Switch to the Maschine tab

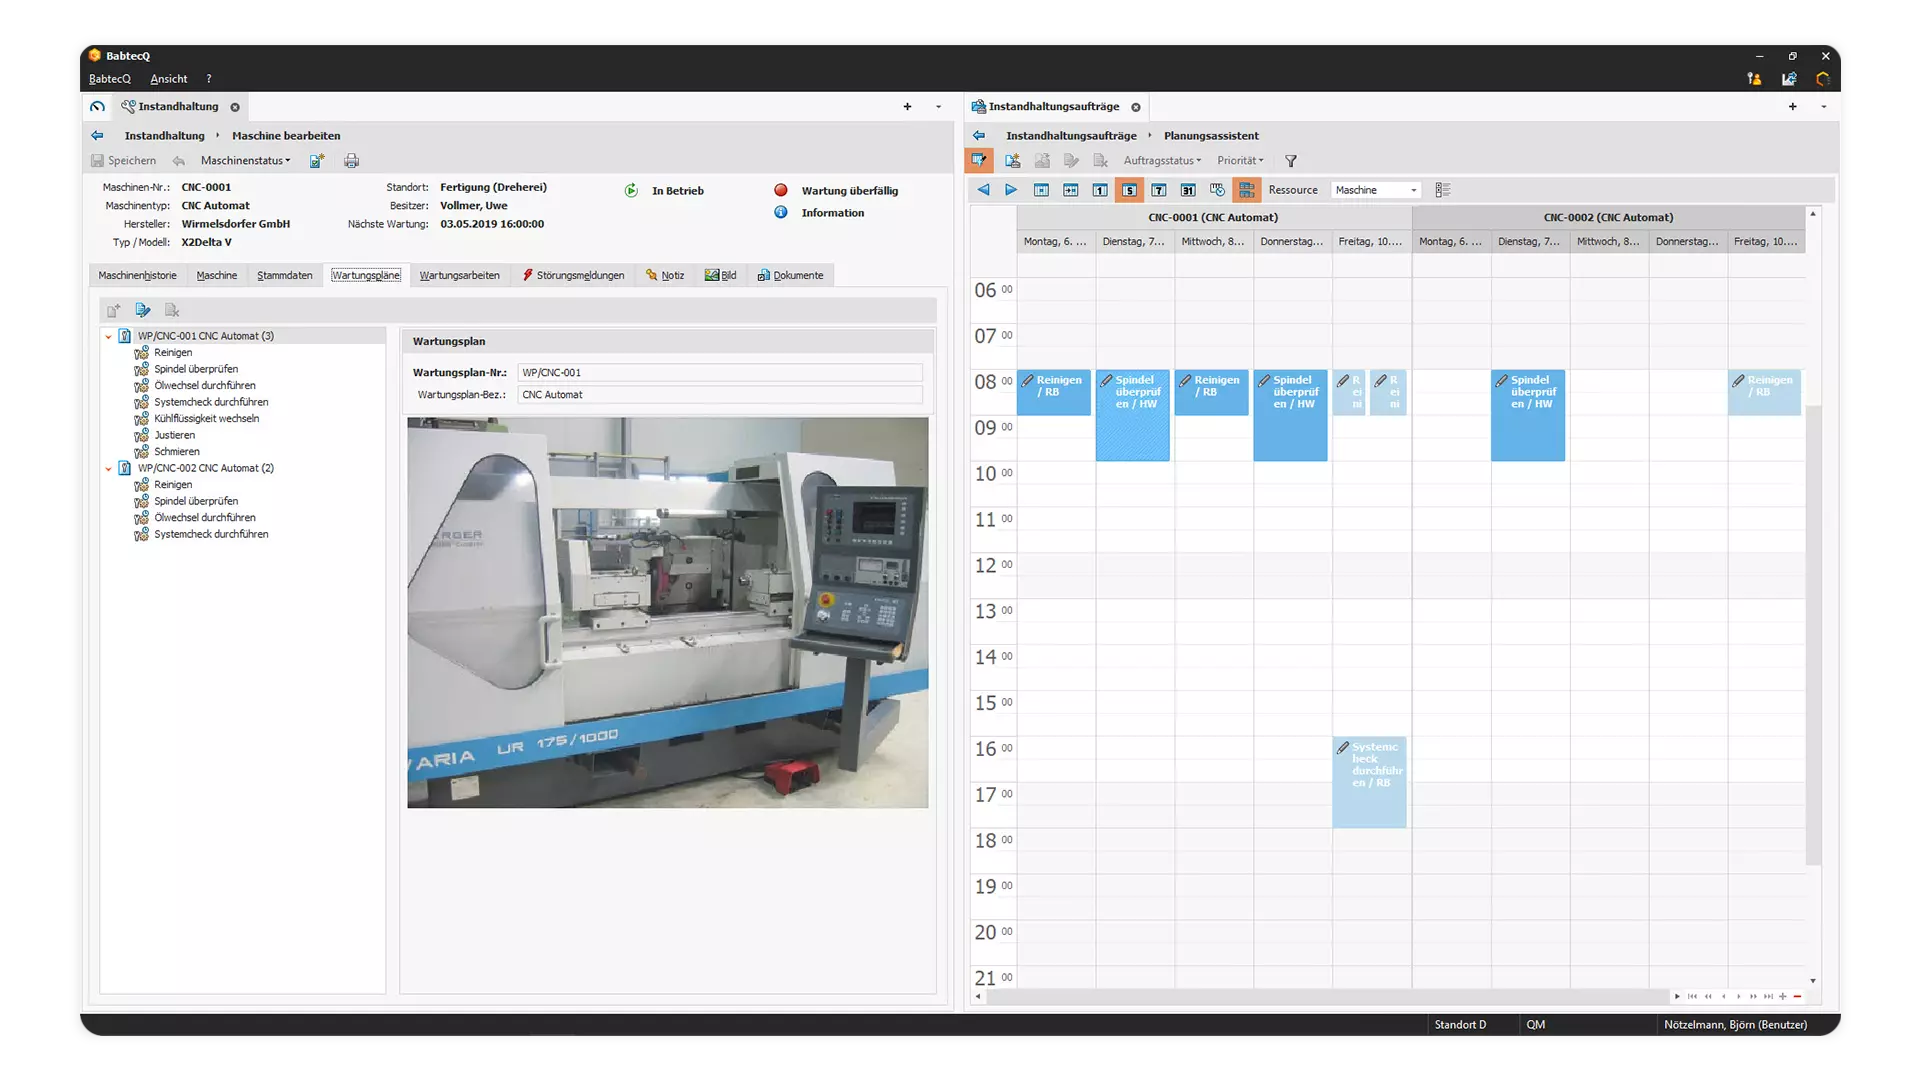[217, 275]
